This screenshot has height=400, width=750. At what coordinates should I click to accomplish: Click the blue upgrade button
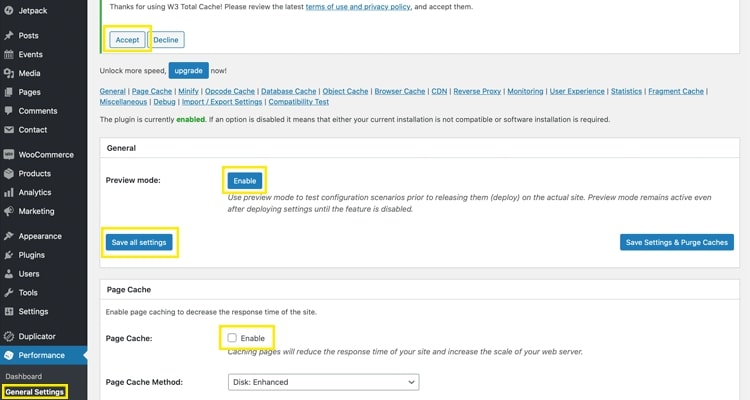(188, 70)
